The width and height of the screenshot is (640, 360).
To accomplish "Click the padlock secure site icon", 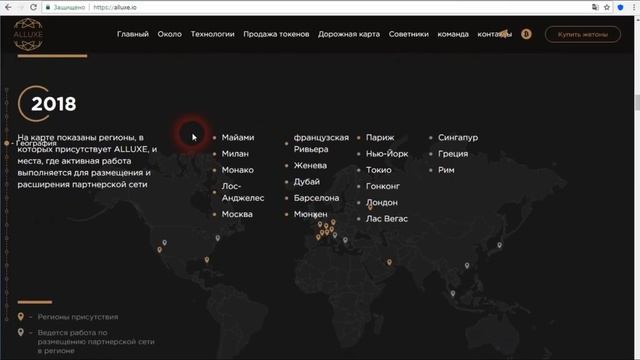I will [x=48, y=7].
